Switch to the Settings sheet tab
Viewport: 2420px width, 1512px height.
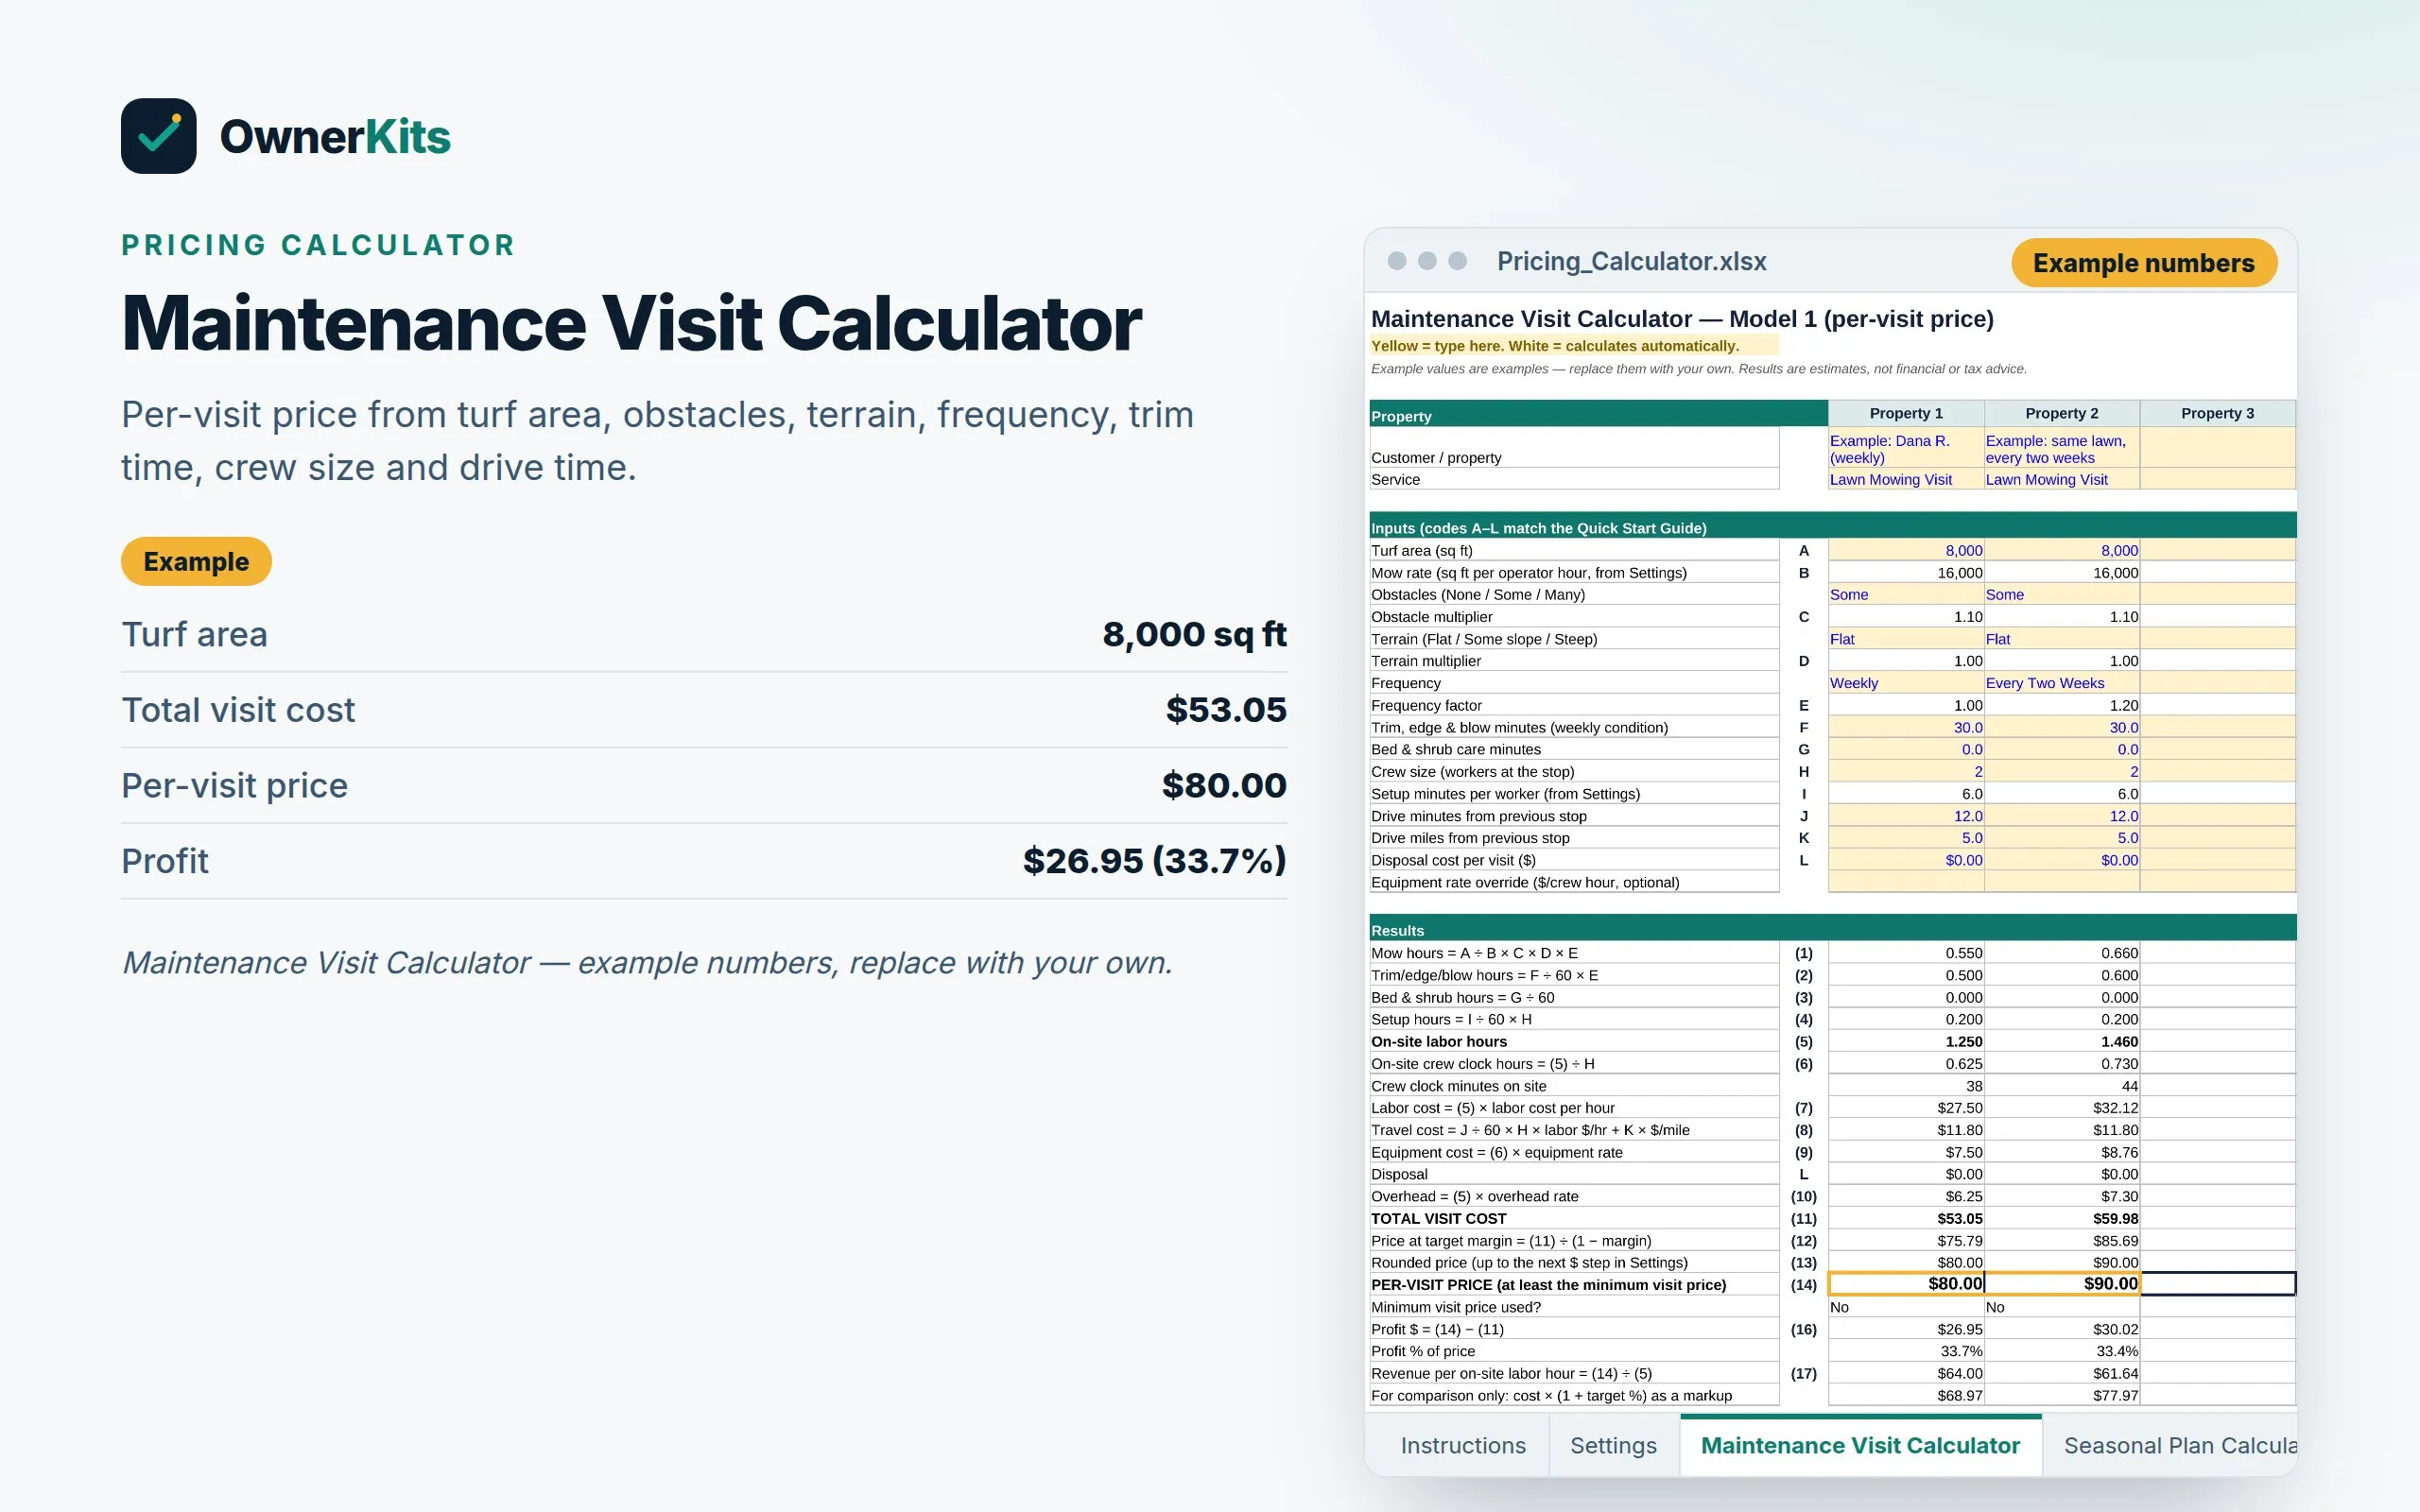(x=1613, y=1446)
